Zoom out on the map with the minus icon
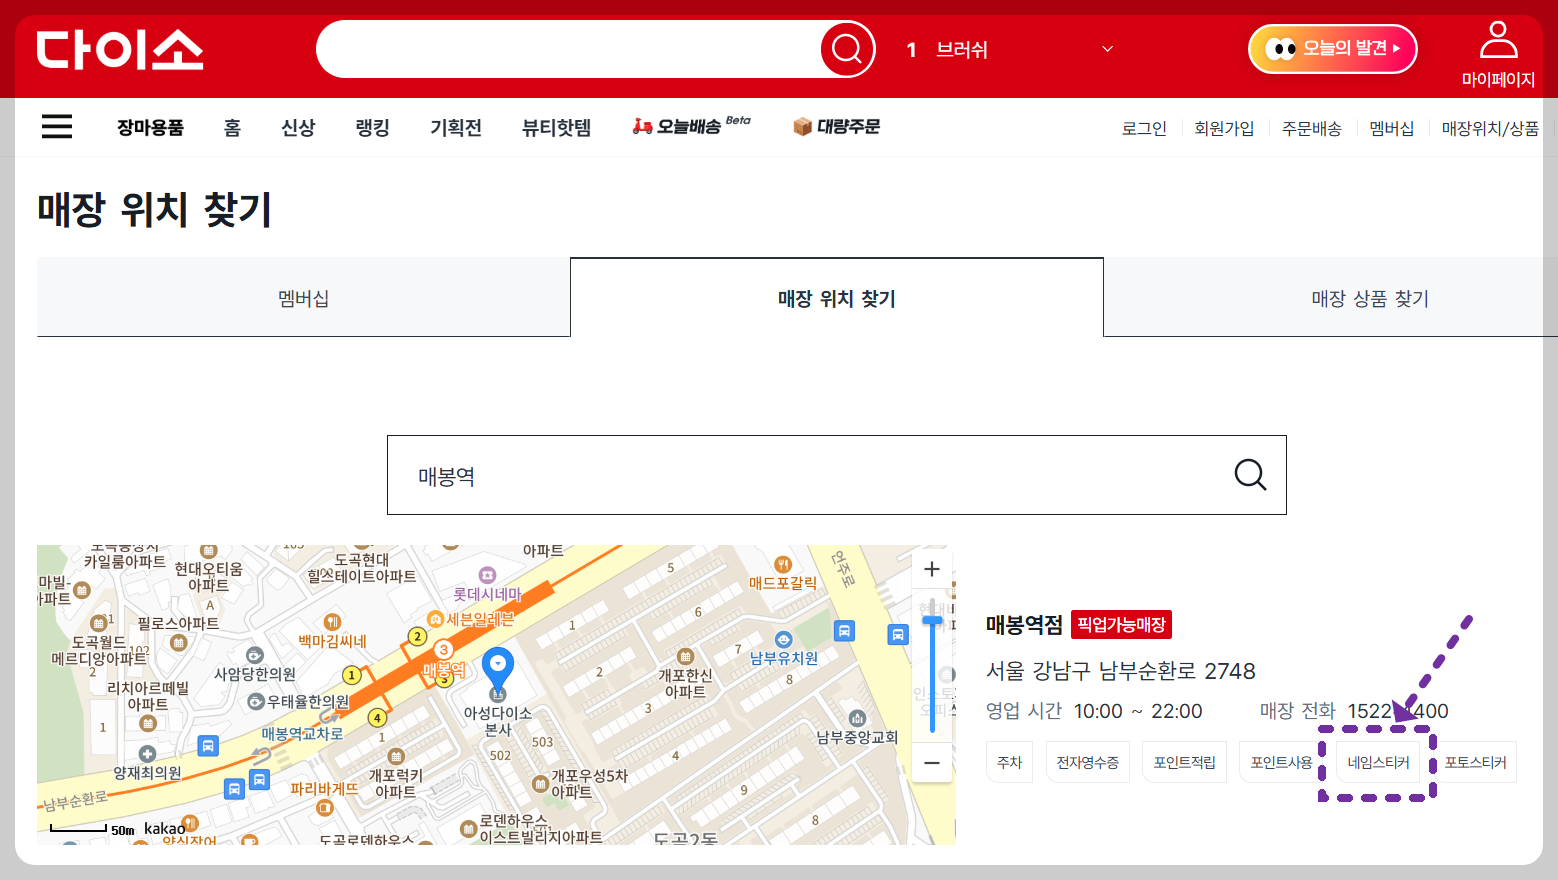This screenshot has width=1558, height=880. [x=931, y=763]
